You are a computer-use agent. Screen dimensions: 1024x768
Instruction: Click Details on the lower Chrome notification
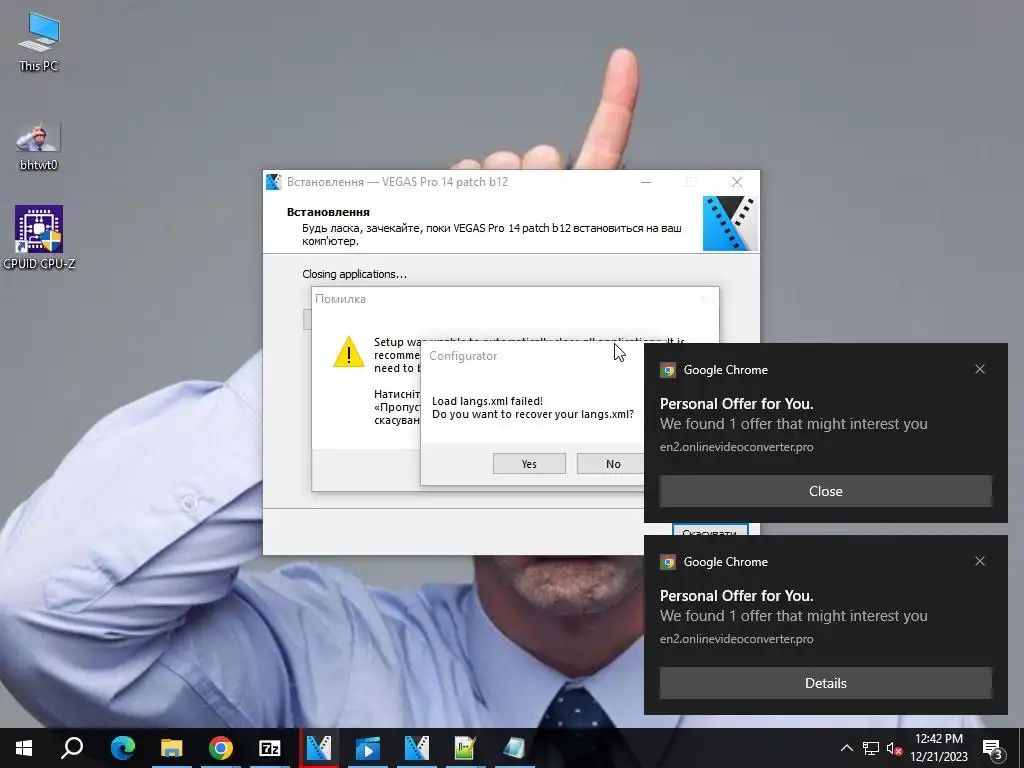825,683
